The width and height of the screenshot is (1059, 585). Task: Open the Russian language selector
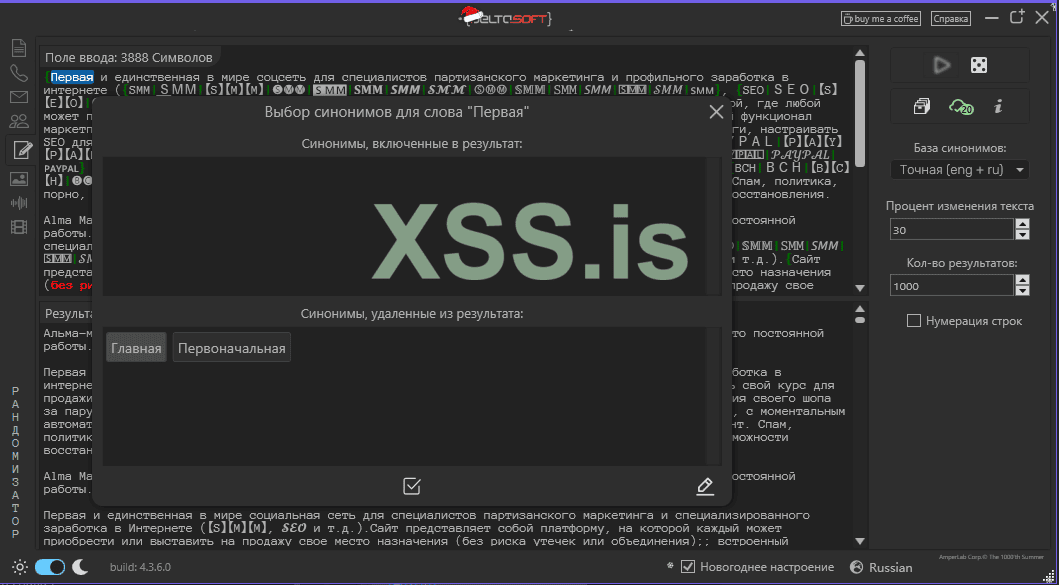[890, 567]
